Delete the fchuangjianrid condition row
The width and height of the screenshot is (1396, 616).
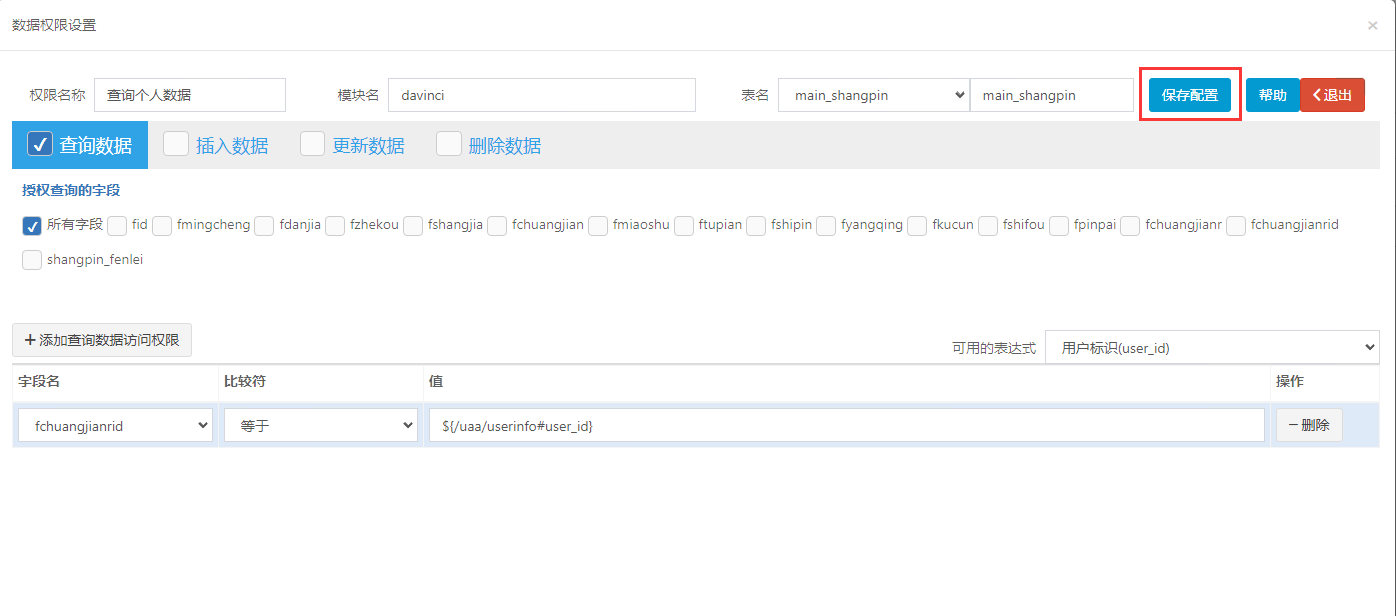[1309, 425]
